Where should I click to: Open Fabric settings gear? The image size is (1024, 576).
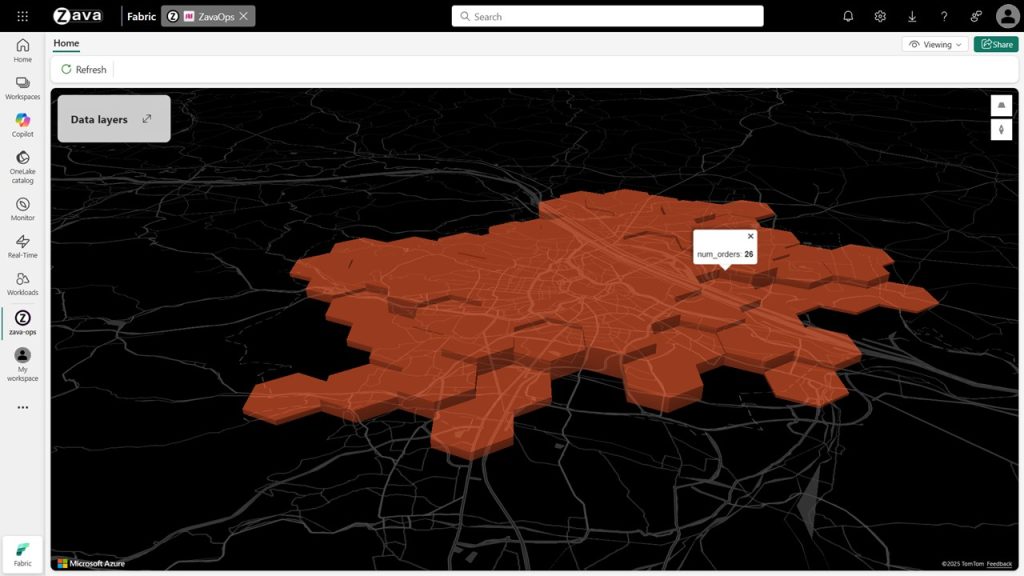[879, 16]
